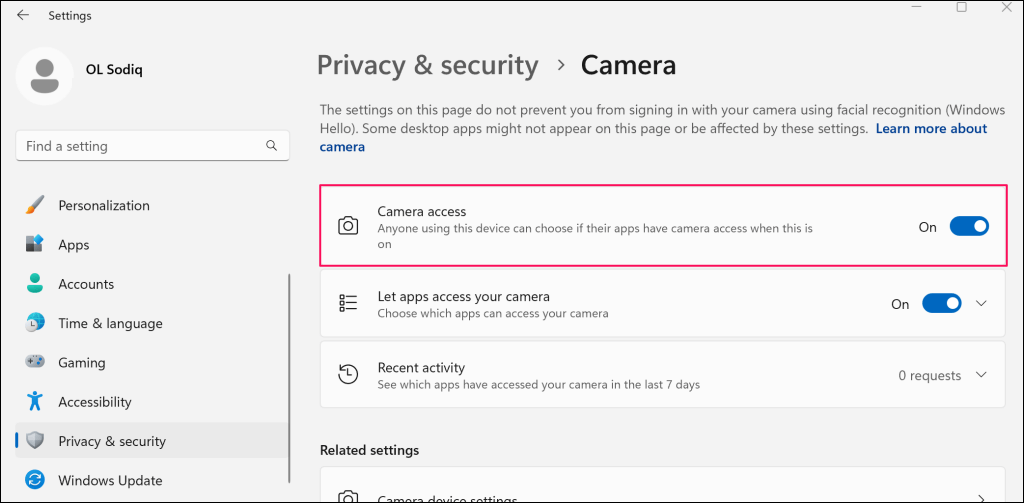Click the sidebar vertical scrollbar
Image resolution: width=1024 pixels, height=503 pixels.
(x=289, y=380)
